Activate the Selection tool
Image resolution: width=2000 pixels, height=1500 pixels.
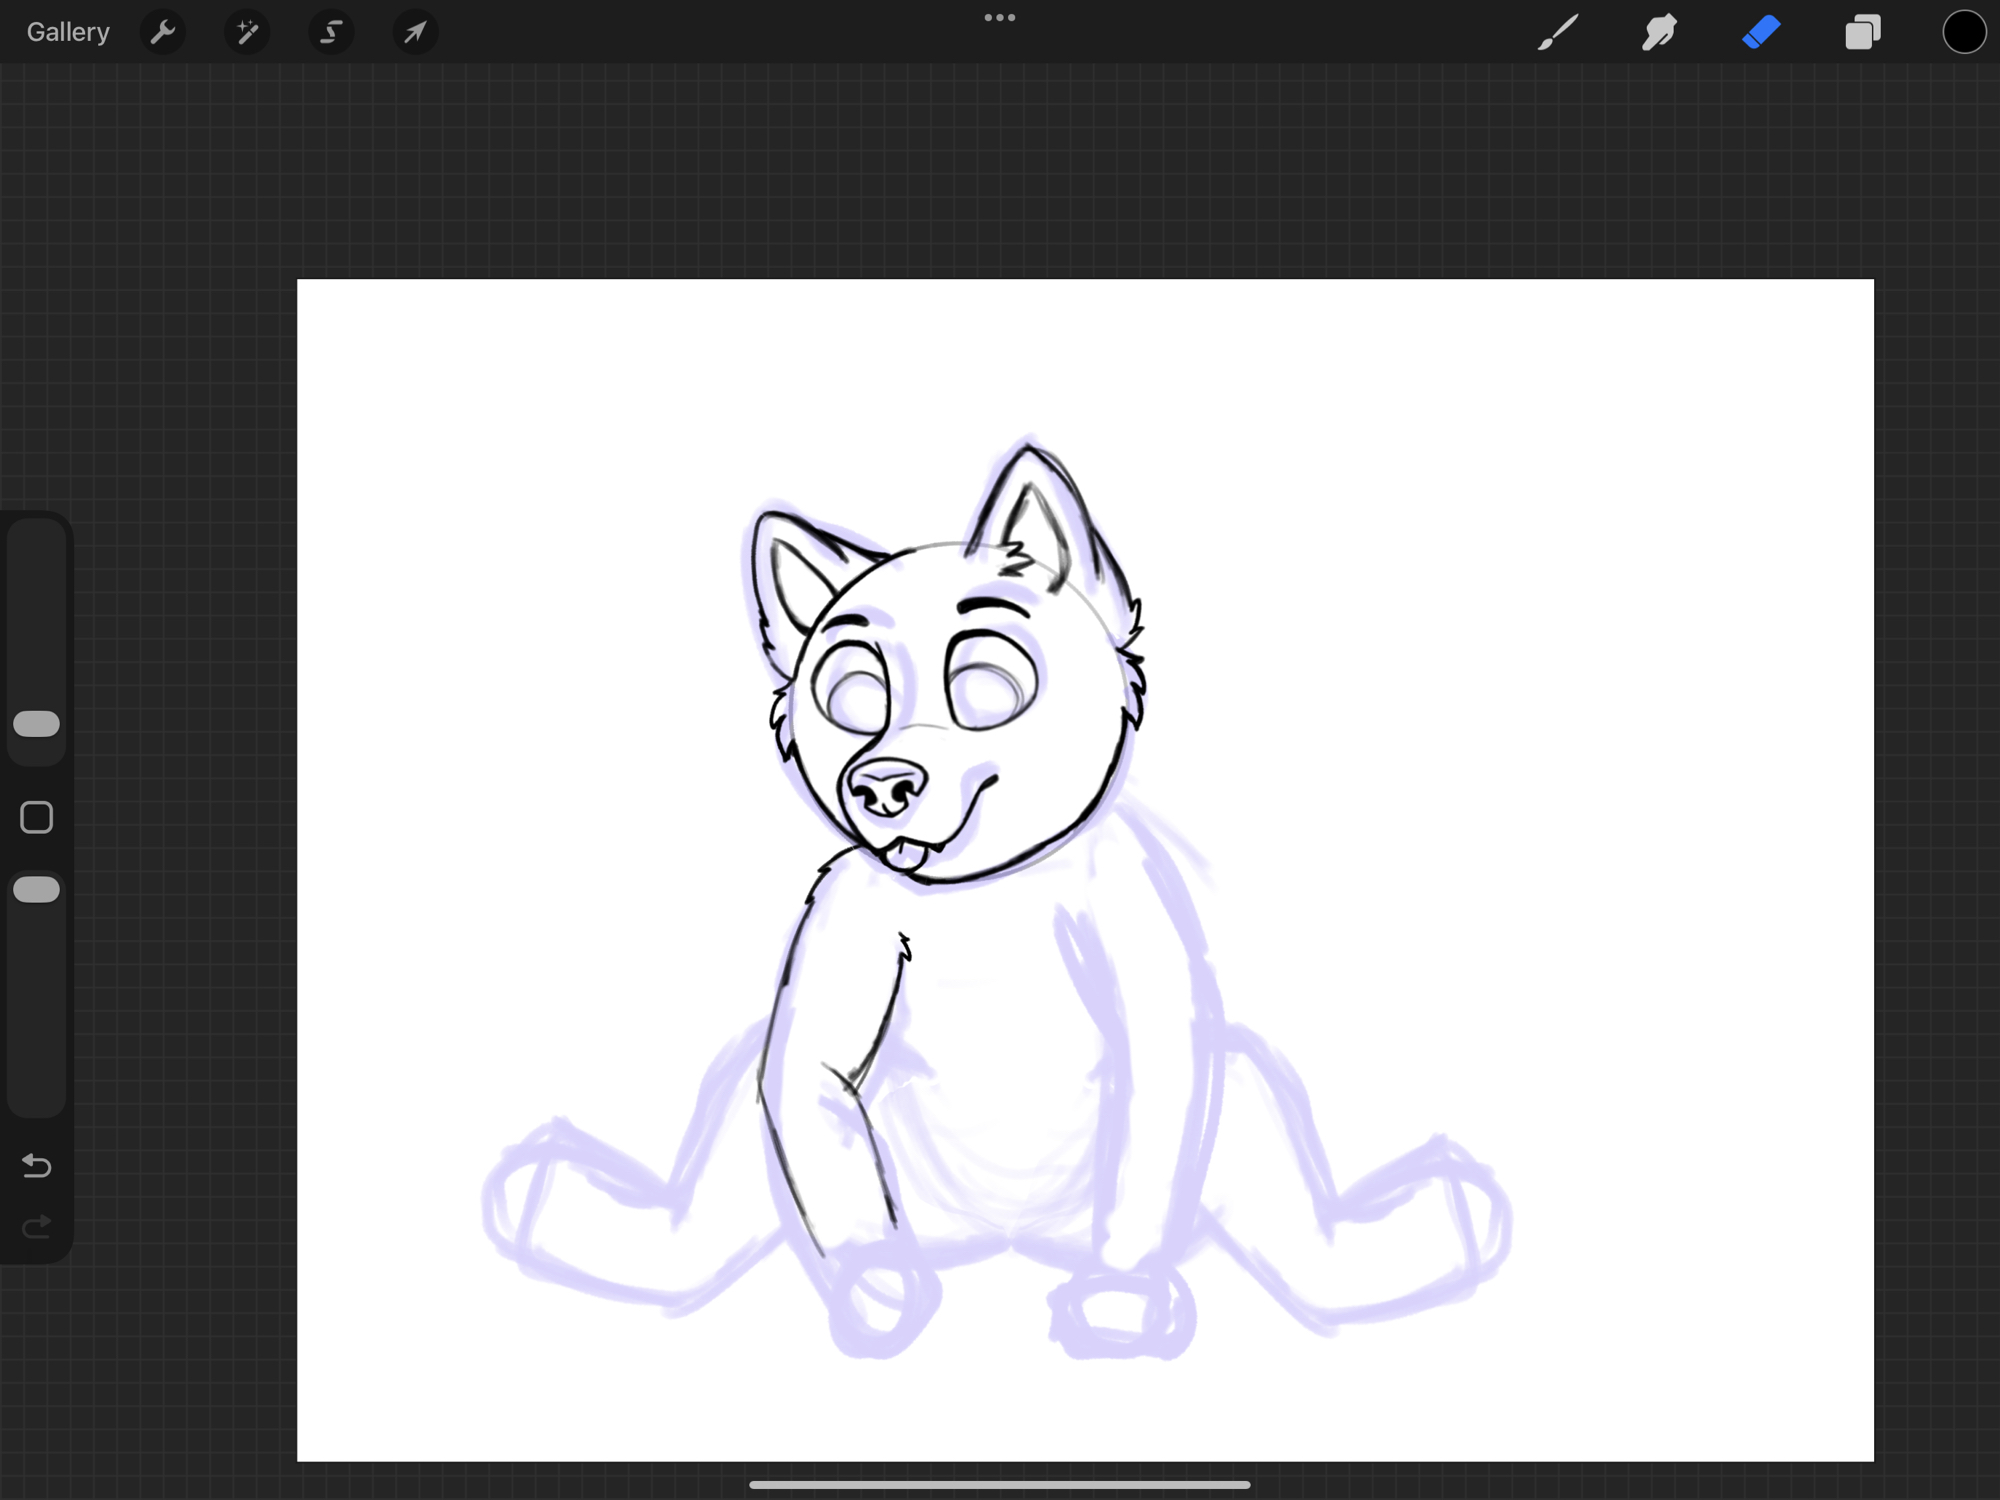(331, 32)
